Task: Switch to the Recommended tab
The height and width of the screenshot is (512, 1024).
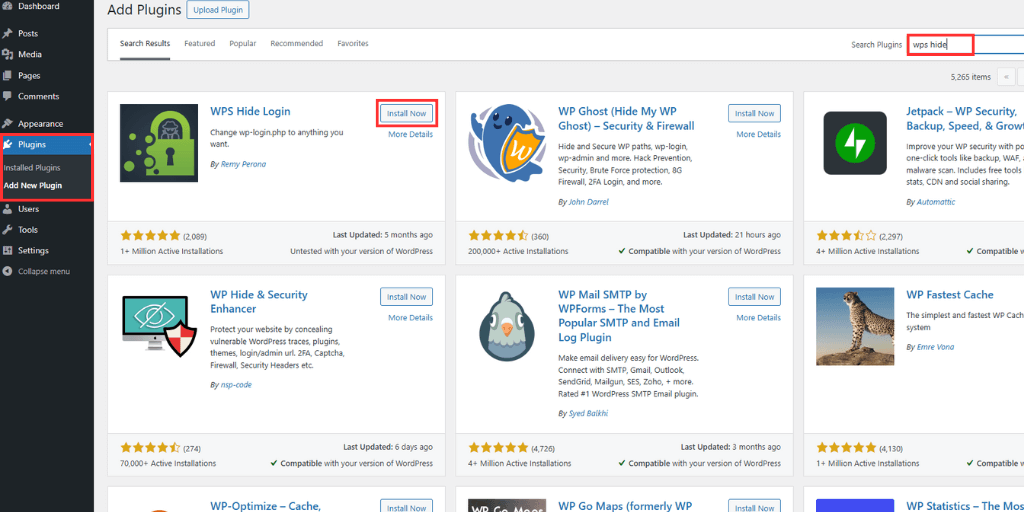Action: click(x=296, y=44)
